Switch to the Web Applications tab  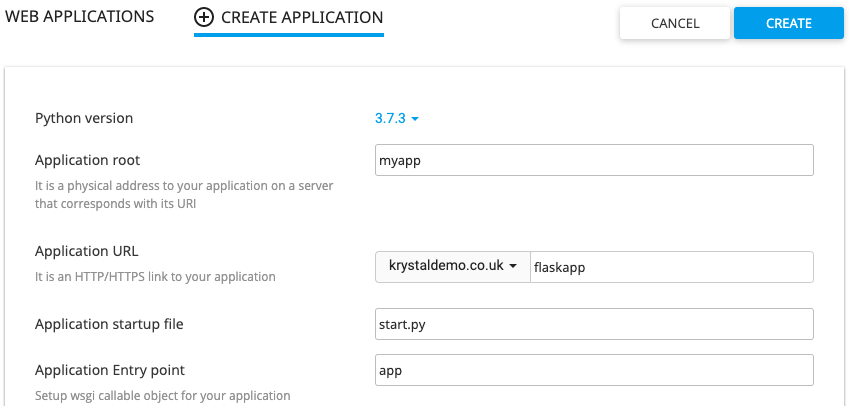(79, 17)
